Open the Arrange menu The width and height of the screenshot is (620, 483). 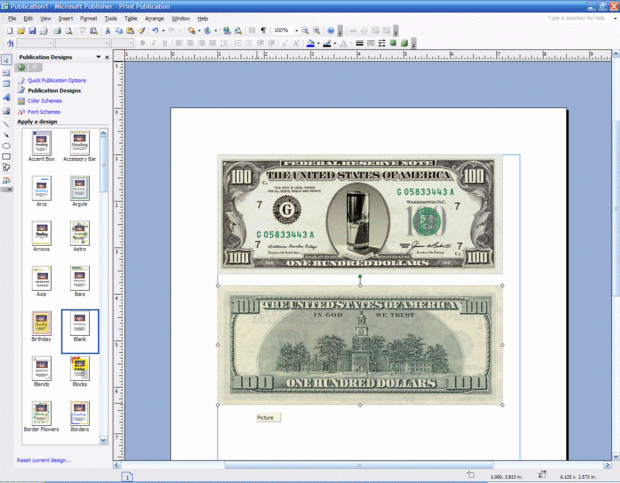tap(154, 18)
